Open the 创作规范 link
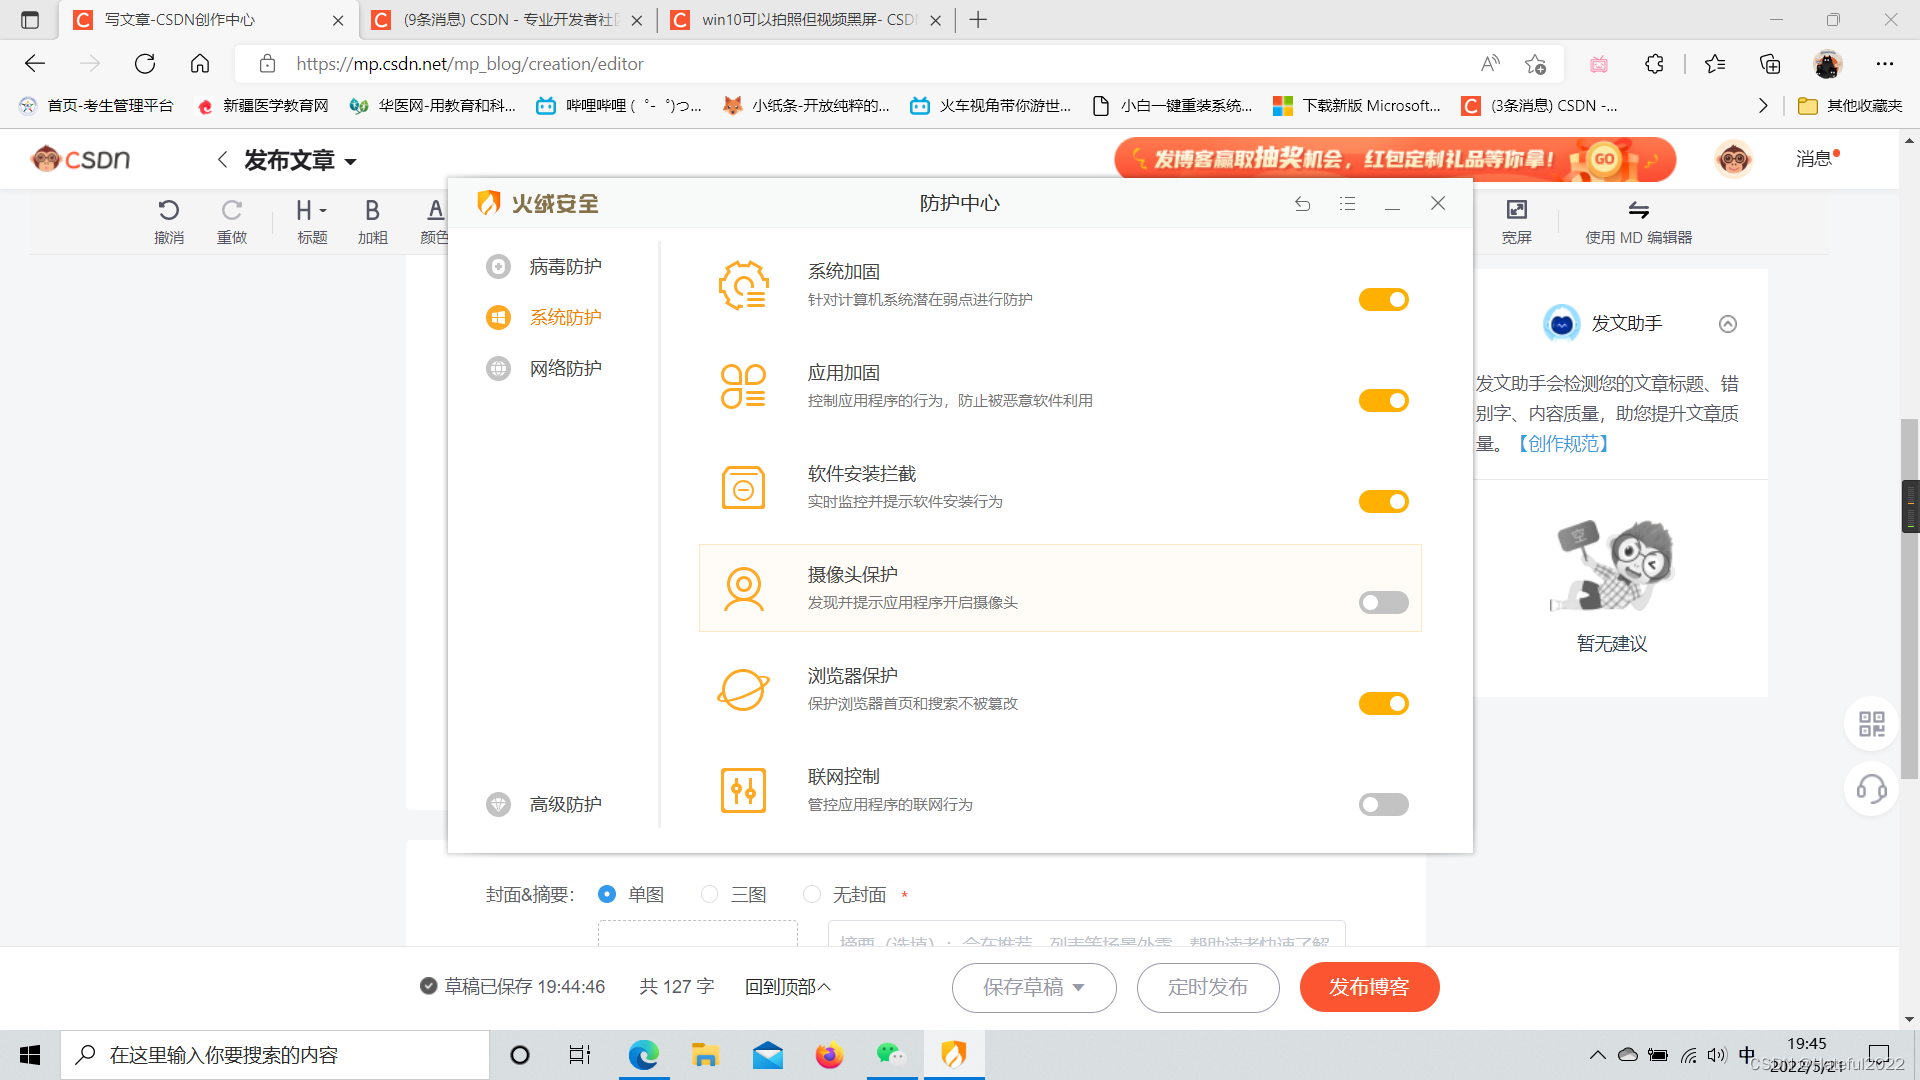Screen dimensions: 1920x1080 [x=1563, y=443]
